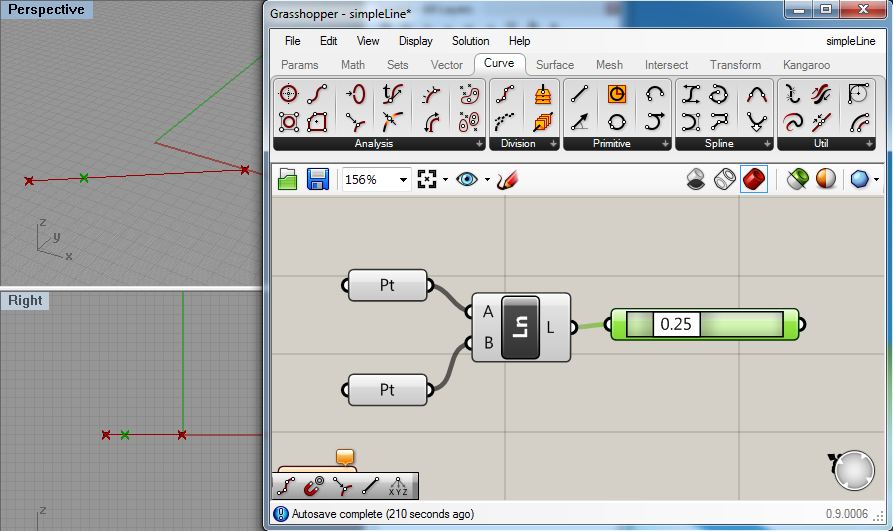
Task: Click the Sketch pencil icon in canvas toolbar
Action: [506, 180]
